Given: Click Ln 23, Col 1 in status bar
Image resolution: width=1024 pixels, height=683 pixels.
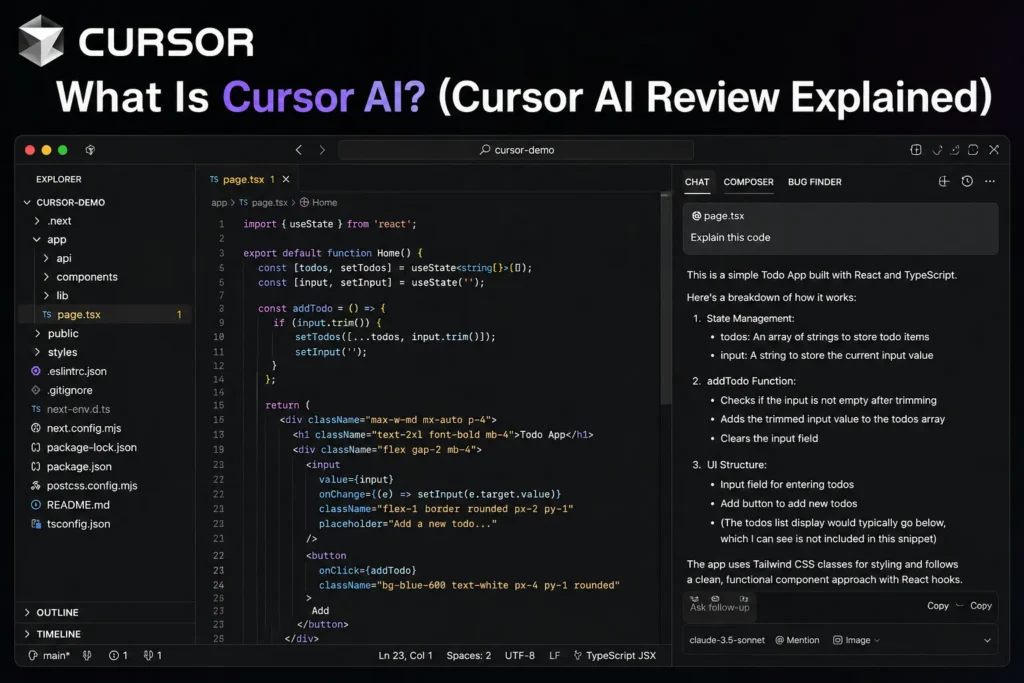Looking at the screenshot, I should tap(406, 655).
